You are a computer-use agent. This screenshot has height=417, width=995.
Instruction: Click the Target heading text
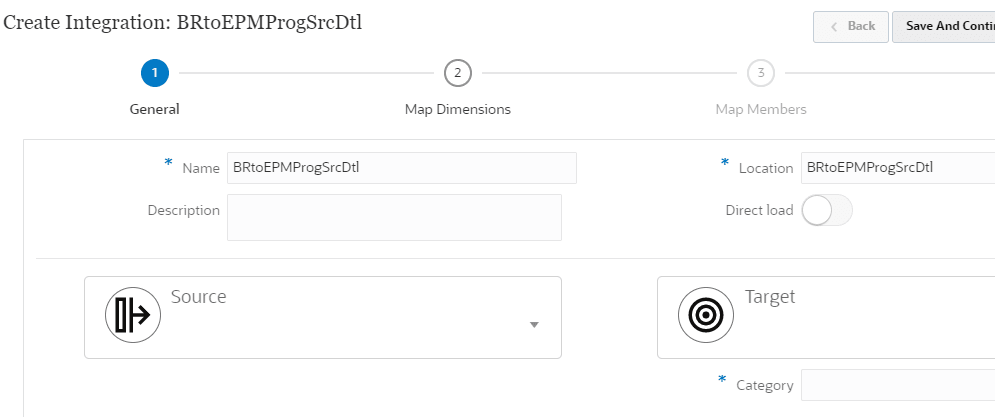click(770, 297)
